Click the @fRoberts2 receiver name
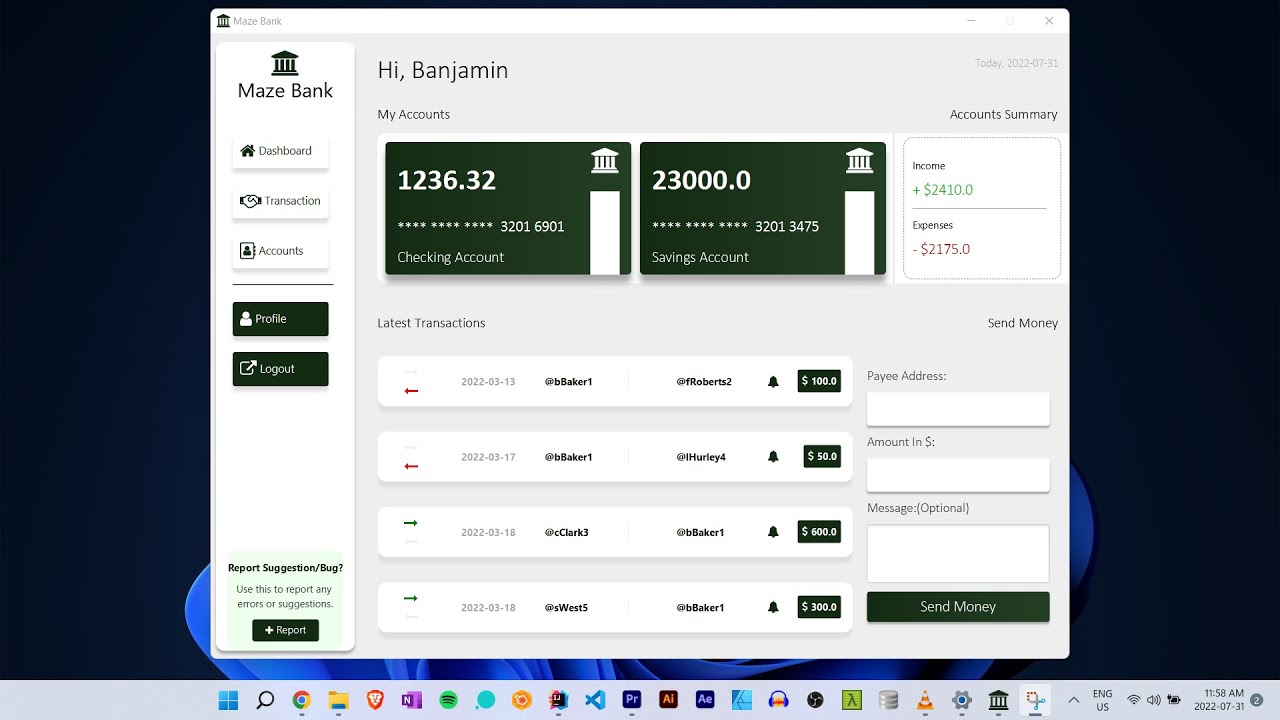 coord(704,382)
